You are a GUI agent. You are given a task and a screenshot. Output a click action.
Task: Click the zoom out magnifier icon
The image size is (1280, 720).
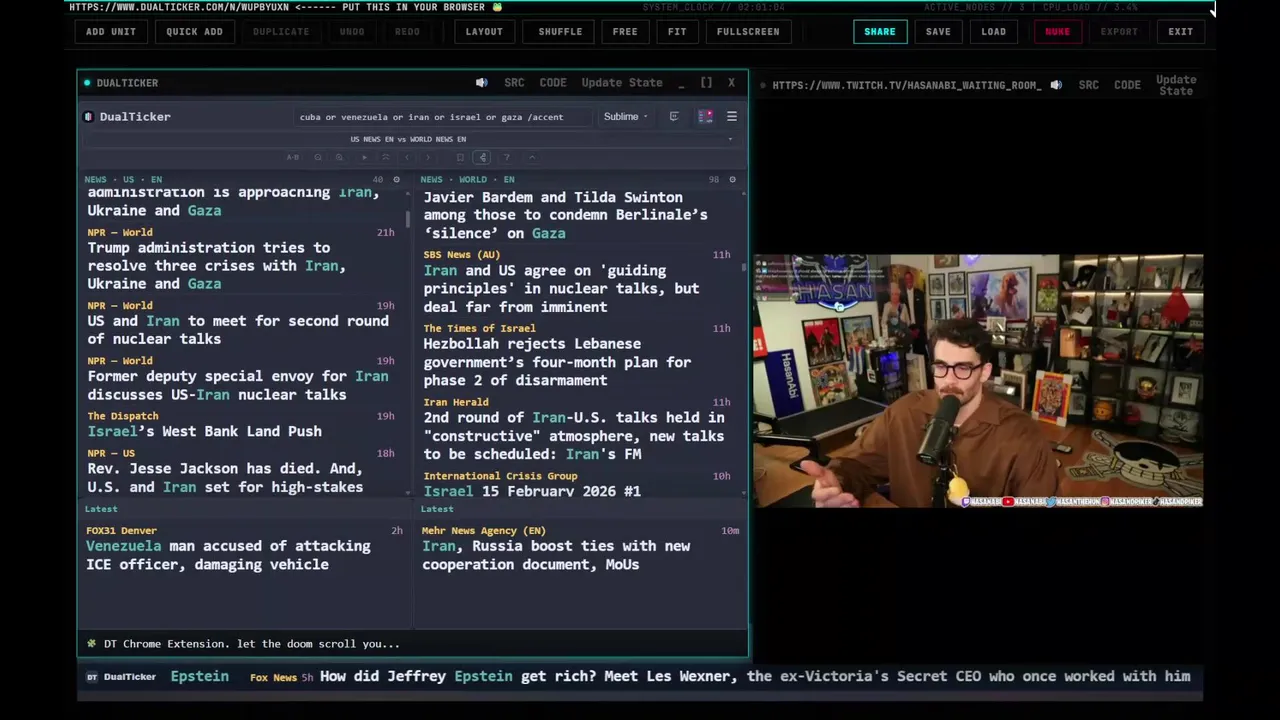[318, 157]
